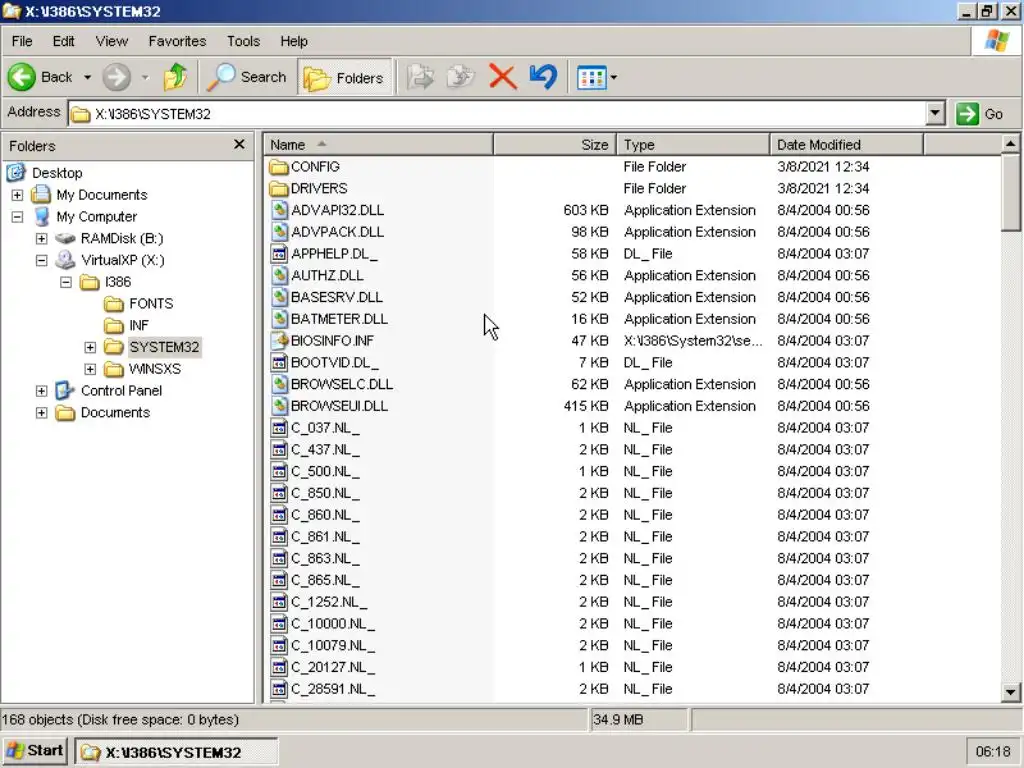The image size is (1024, 768).
Task: Open the address bar dropdown
Action: pyautogui.click(x=935, y=114)
